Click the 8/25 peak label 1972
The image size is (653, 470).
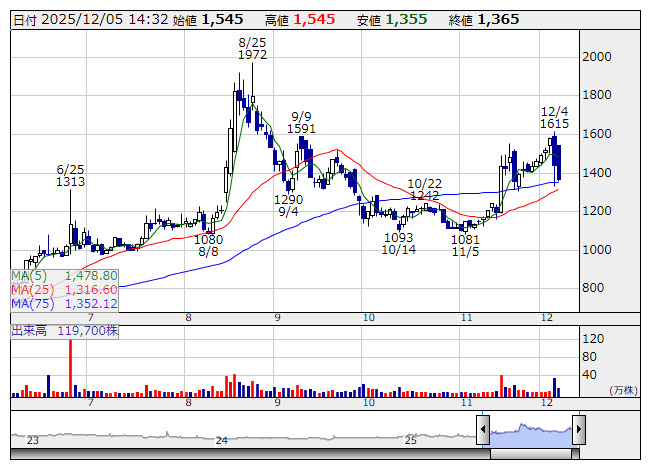click(x=252, y=55)
